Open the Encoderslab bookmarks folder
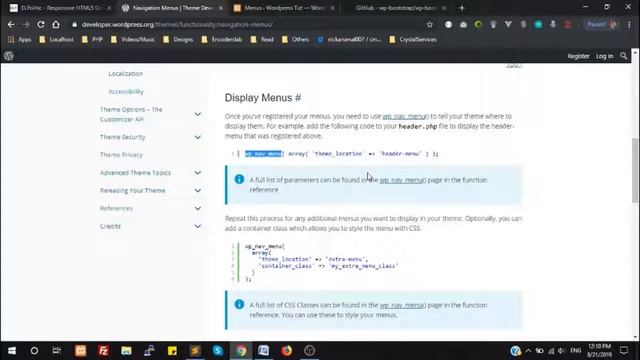Viewport: 640px width, 360px height. (222, 40)
